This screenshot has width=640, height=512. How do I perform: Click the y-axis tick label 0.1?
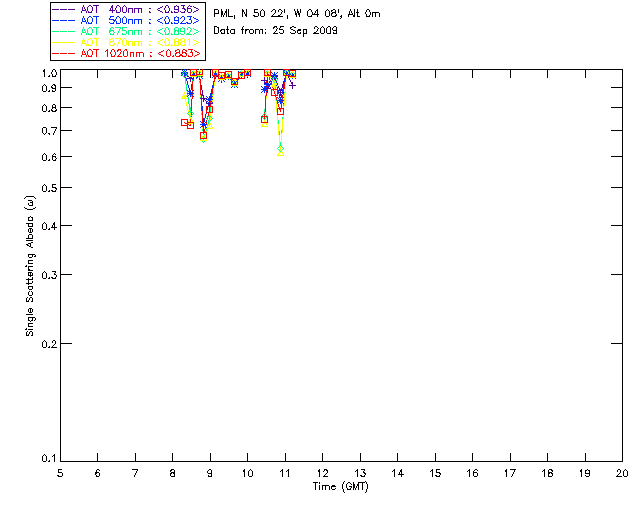46,459
